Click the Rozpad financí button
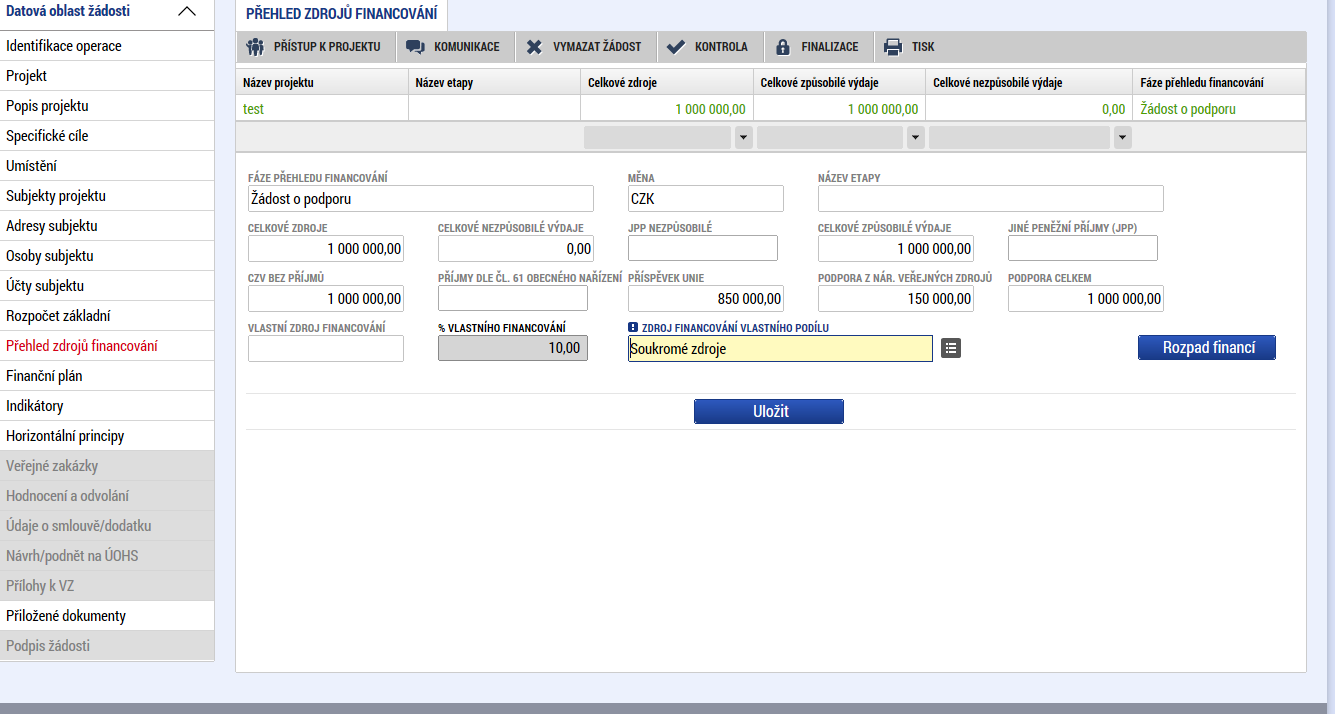This screenshot has height=714, width=1335. click(1207, 348)
